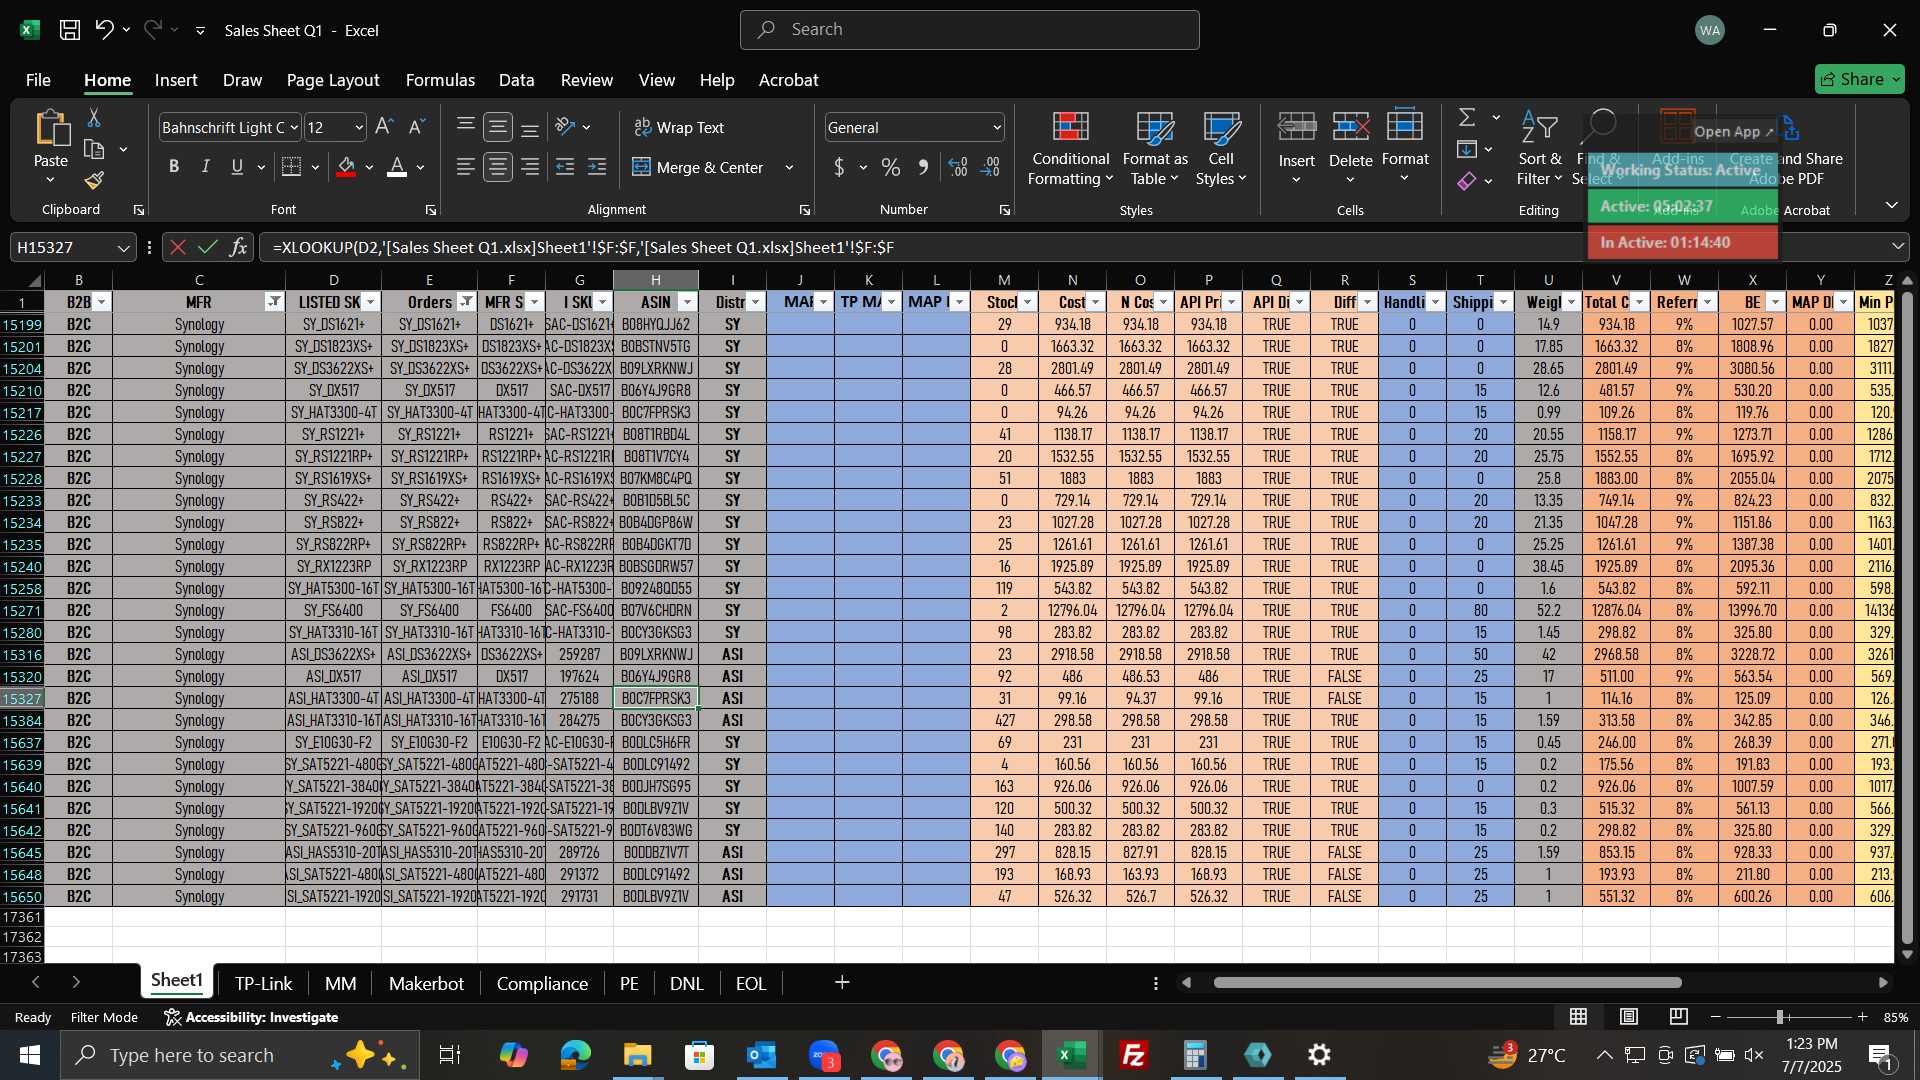Click the Insert Function fx icon
The height and width of the screenshot is (1080, 1920).
pos(238,247)
